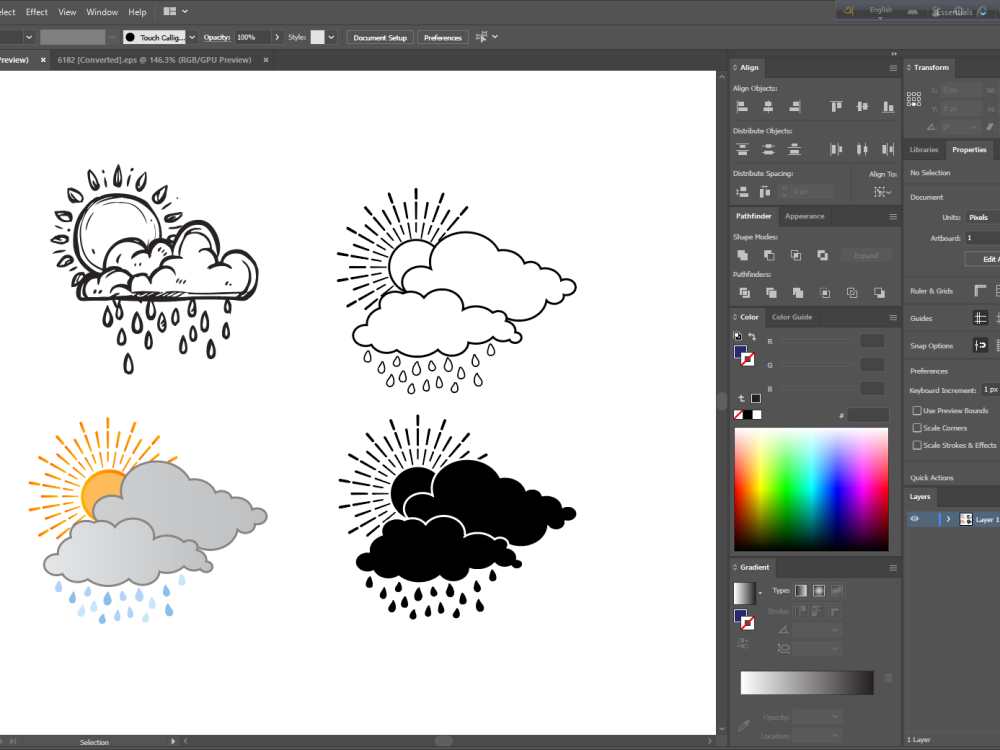Open Align panel menu

893,68
